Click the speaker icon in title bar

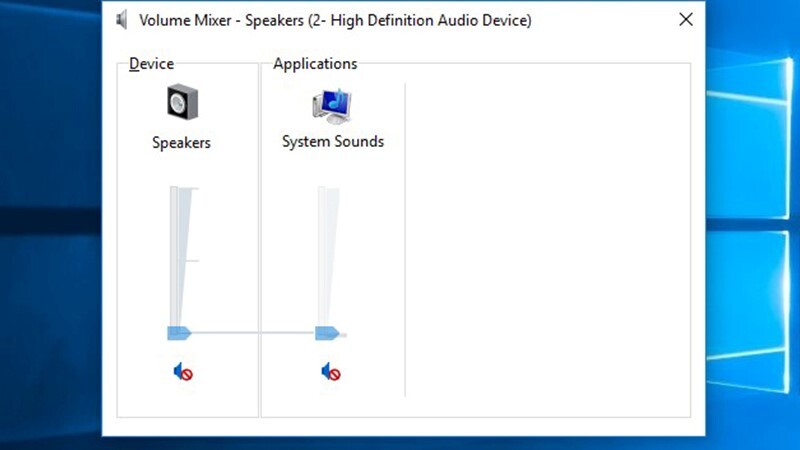point(121,20)
